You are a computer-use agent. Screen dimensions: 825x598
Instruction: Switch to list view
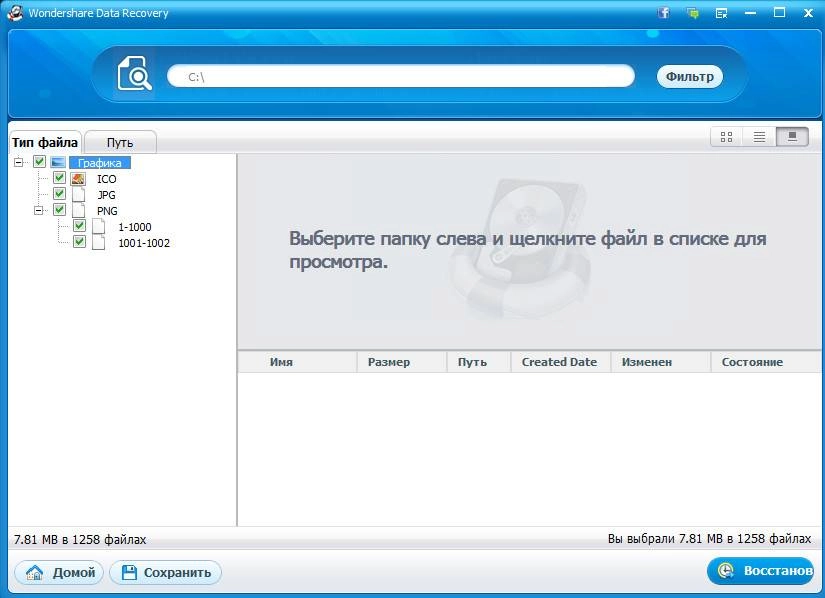(x=759, y=137)
